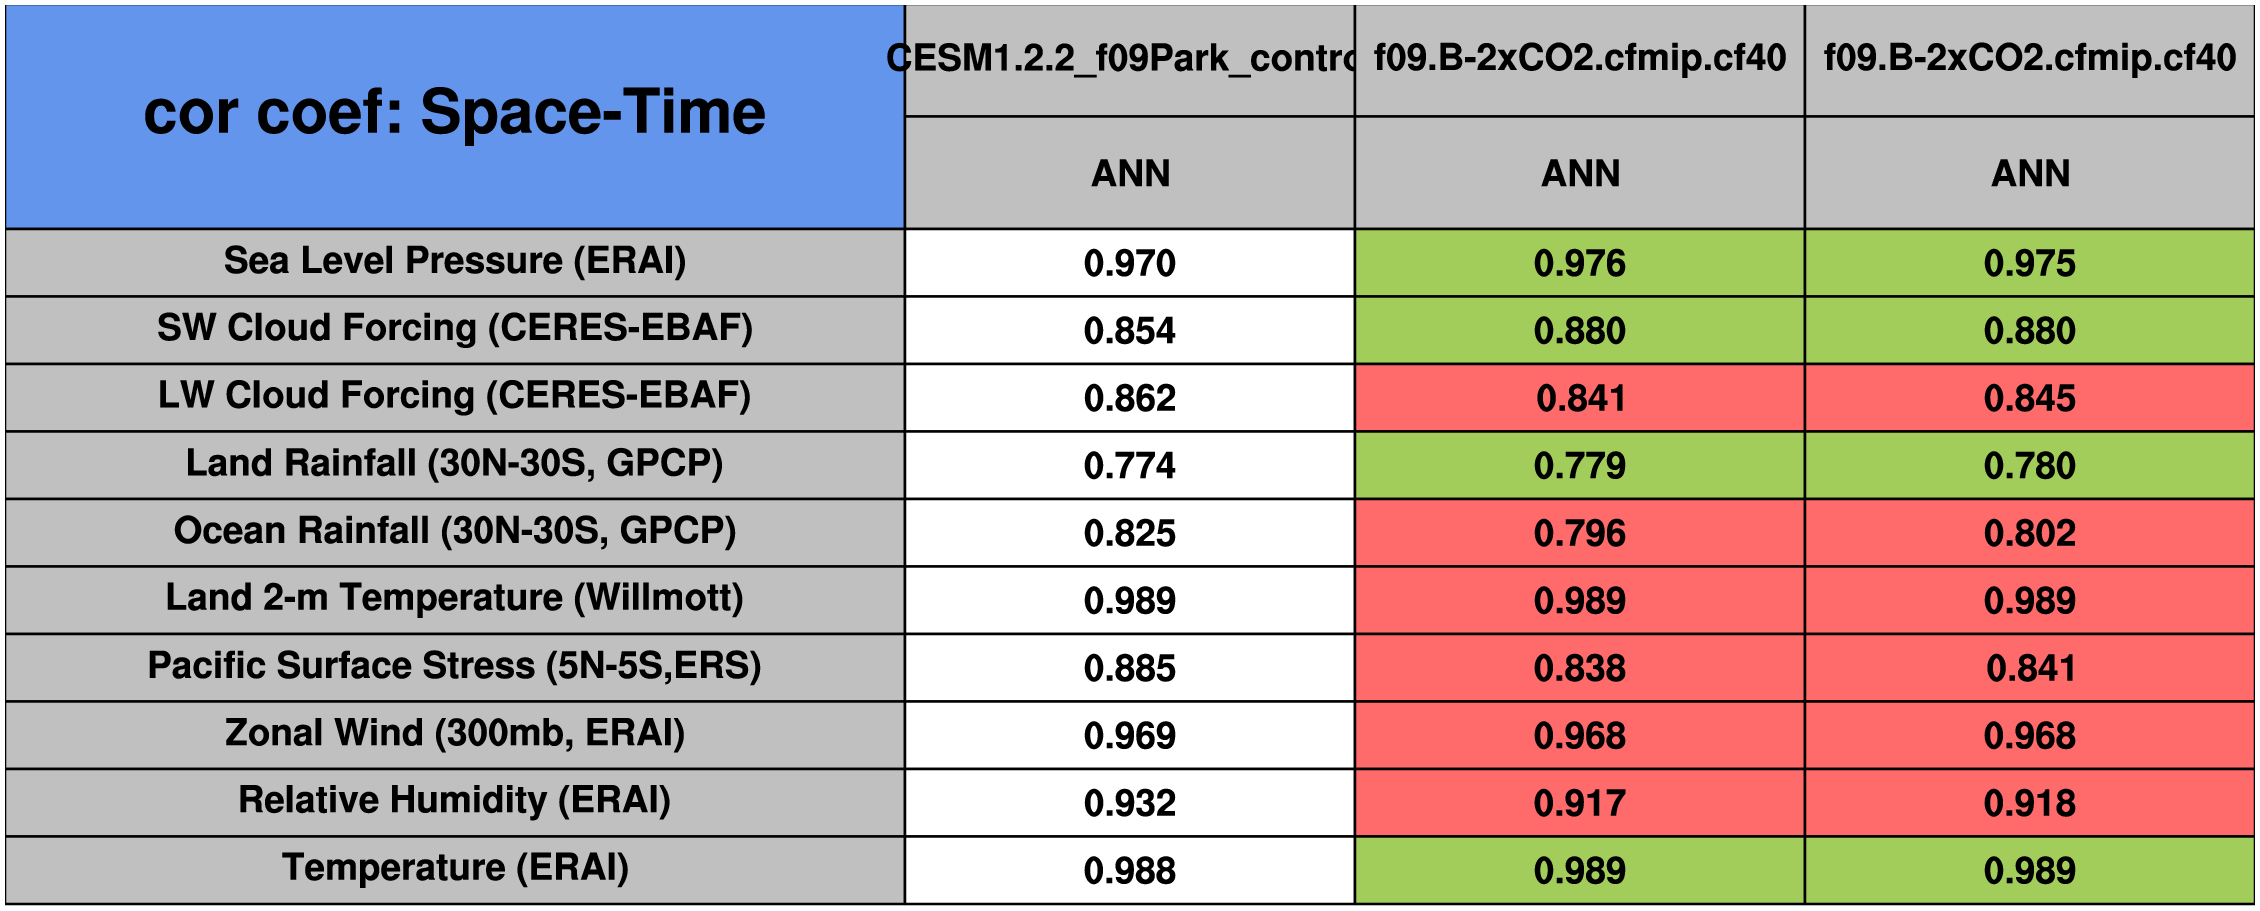This screenshot has width=2260, height=911.
Task: Select the SW Cloud Forcing (CERES-EBAF) row label
Action: 454,329
